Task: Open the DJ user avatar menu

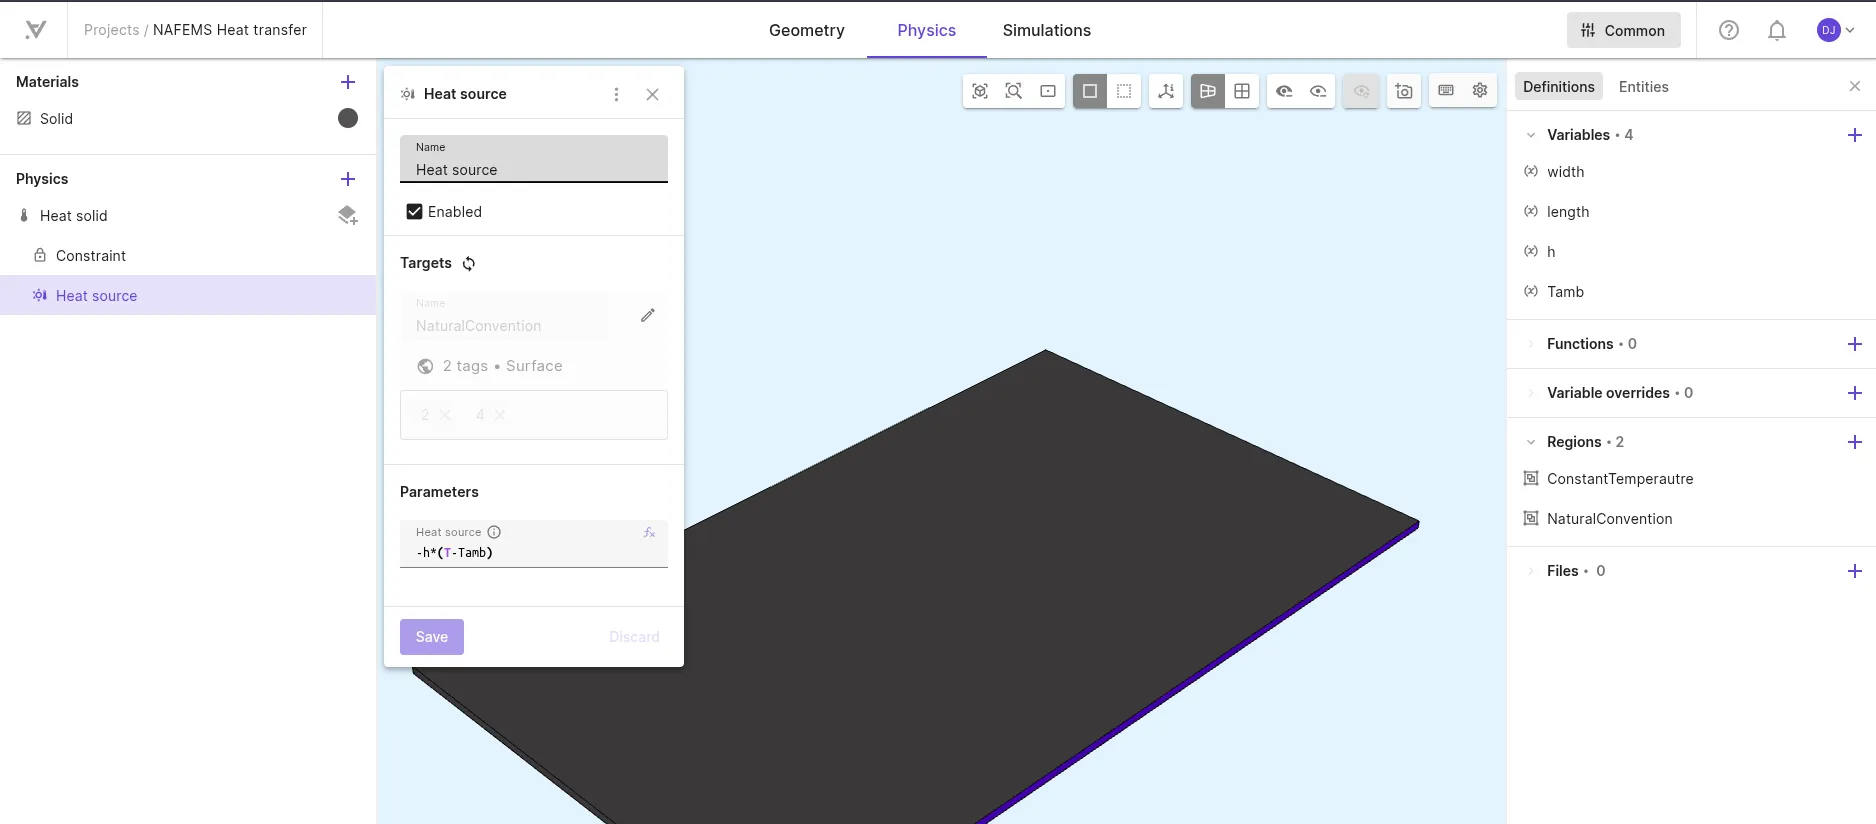Action: click(1835, 30)
